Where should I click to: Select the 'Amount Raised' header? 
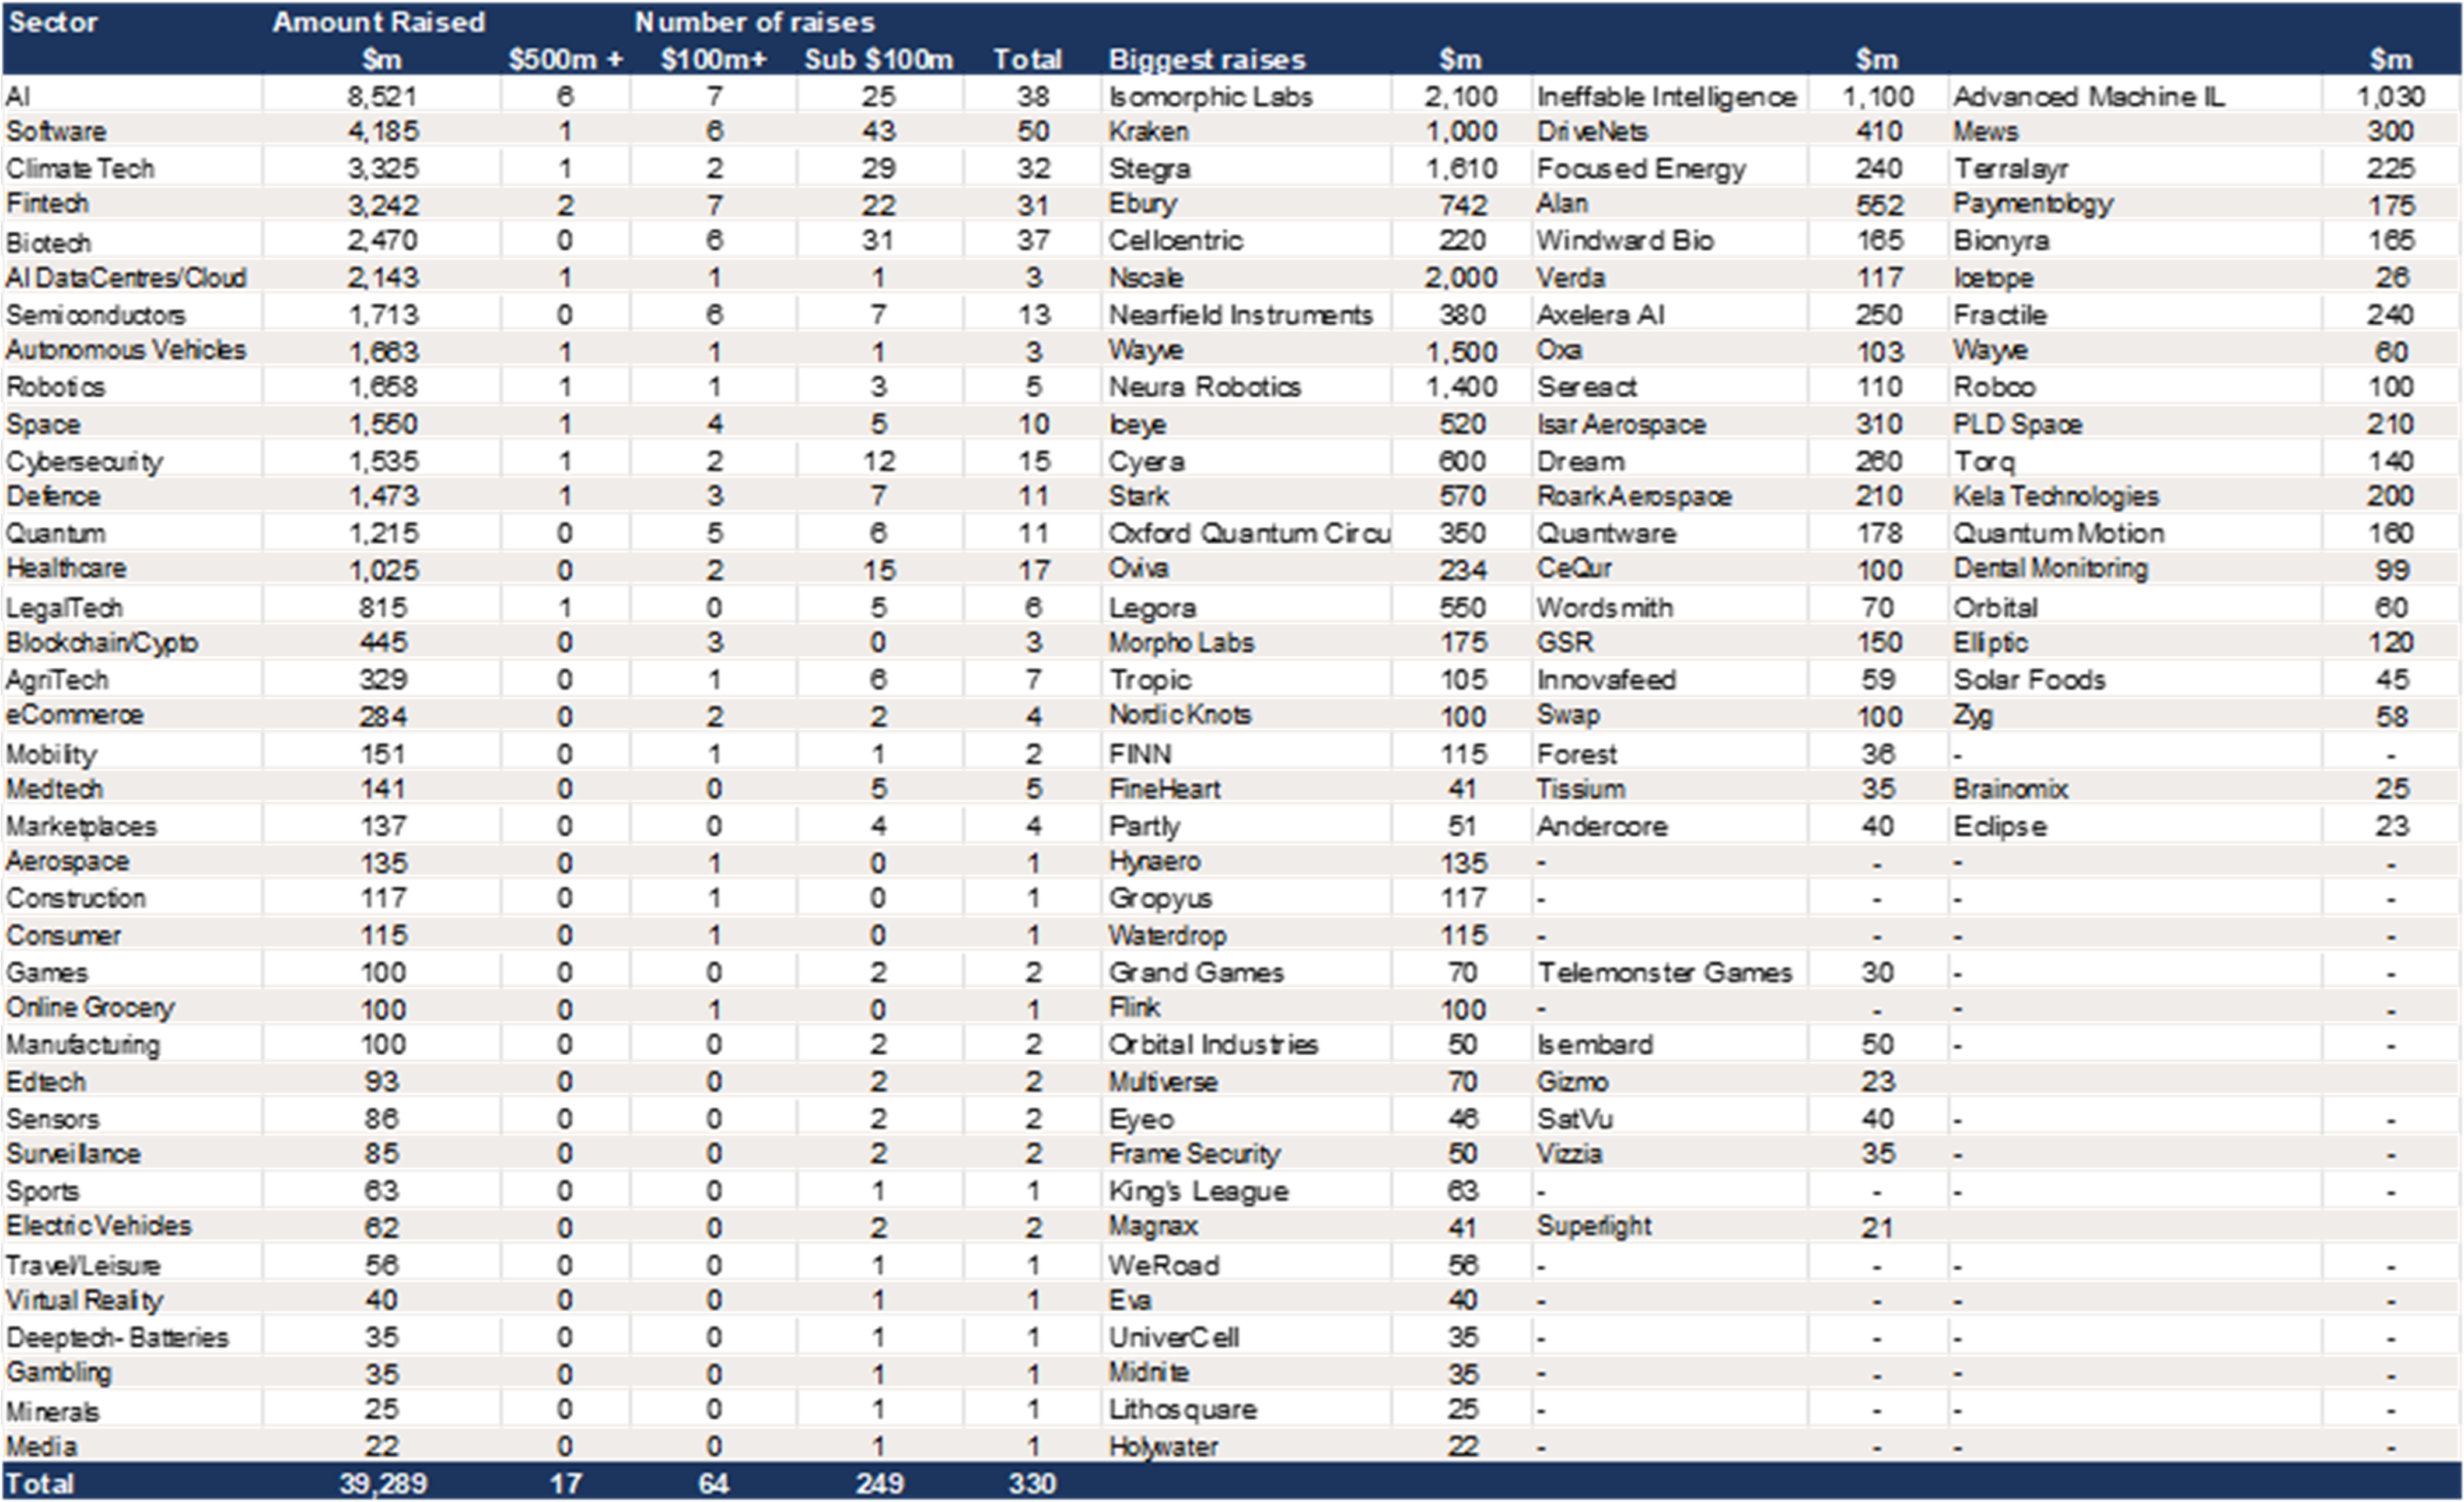tap(379, 22)
